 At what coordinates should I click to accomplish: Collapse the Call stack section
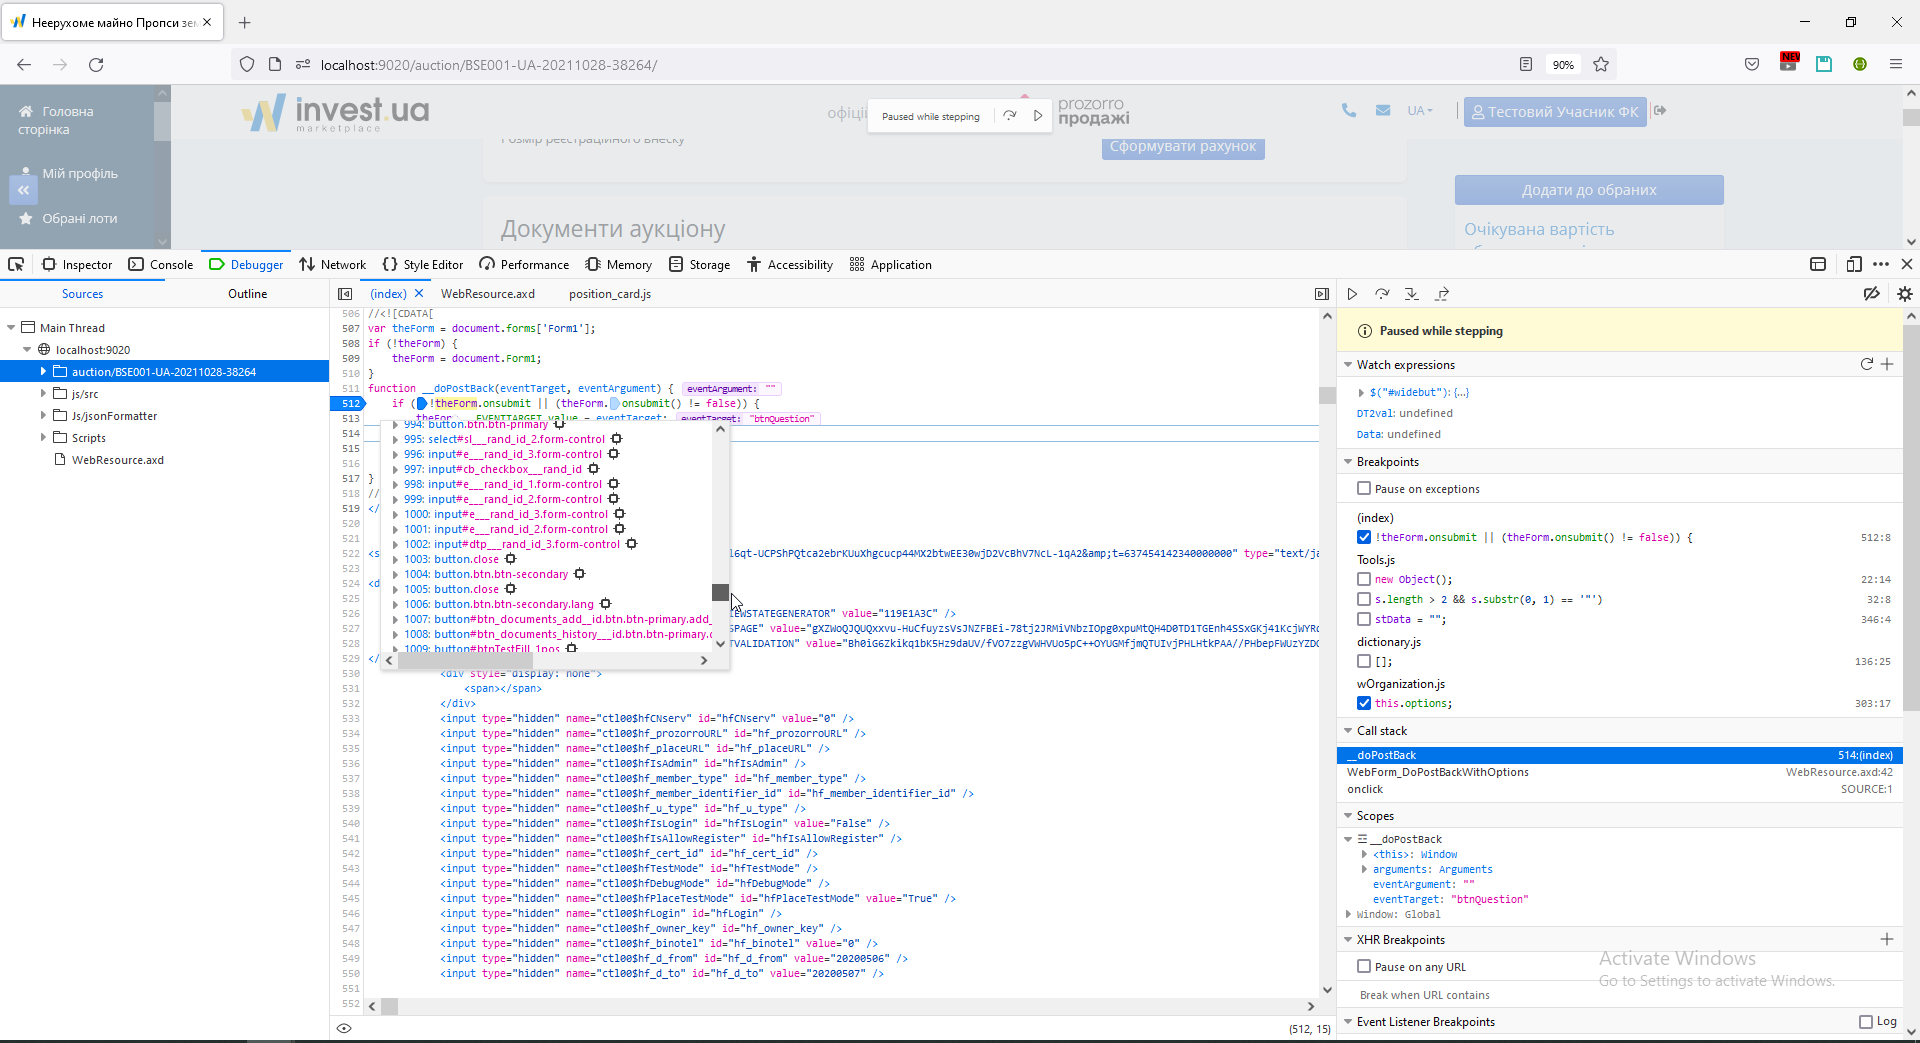click(x=1349, y=731)
